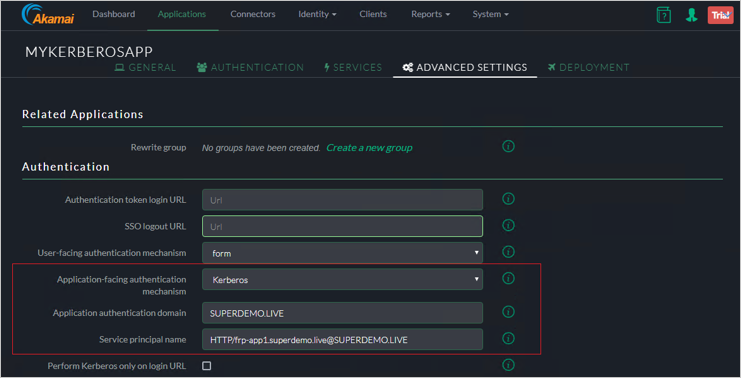This screenshot has height=378, width=741.
Task: Open the green user profile icon
Action: pyautogui.click(x=691, y=15)
